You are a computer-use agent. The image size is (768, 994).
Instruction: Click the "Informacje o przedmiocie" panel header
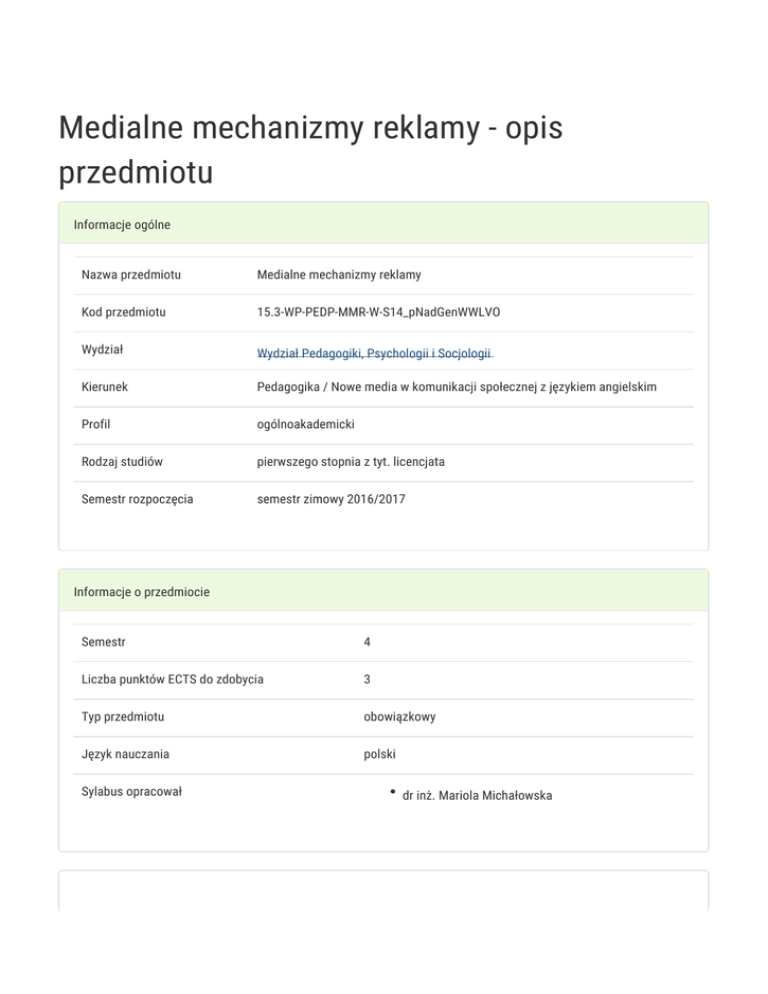(141, 592)
